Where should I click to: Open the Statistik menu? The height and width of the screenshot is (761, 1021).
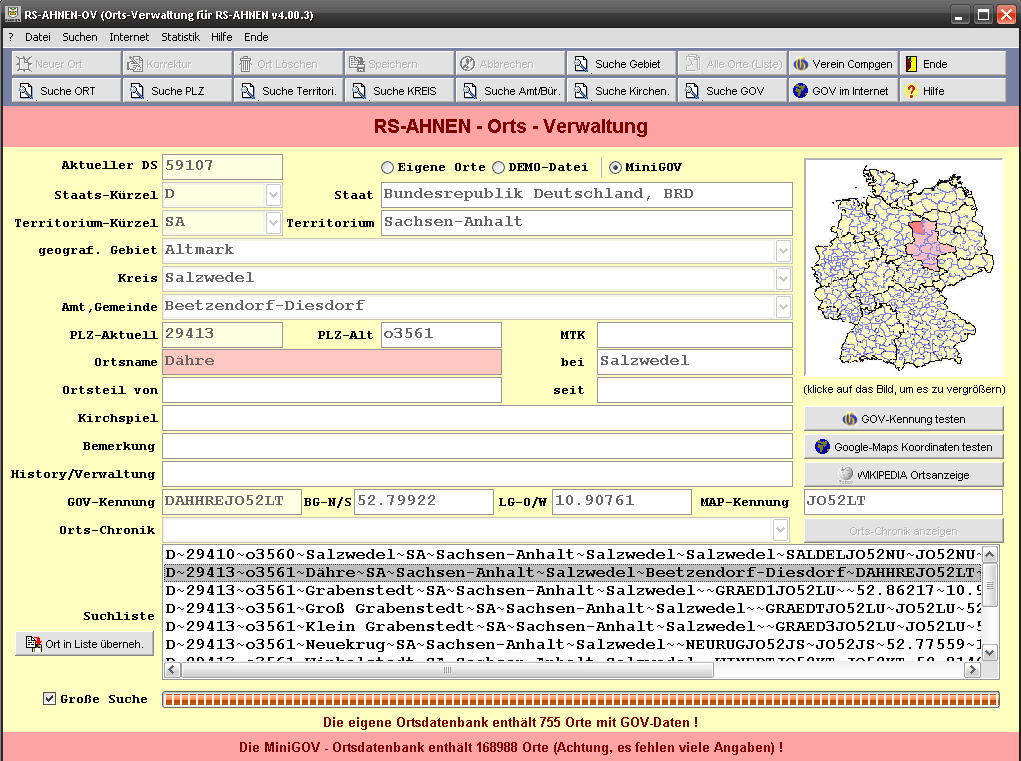coord(180,37)
